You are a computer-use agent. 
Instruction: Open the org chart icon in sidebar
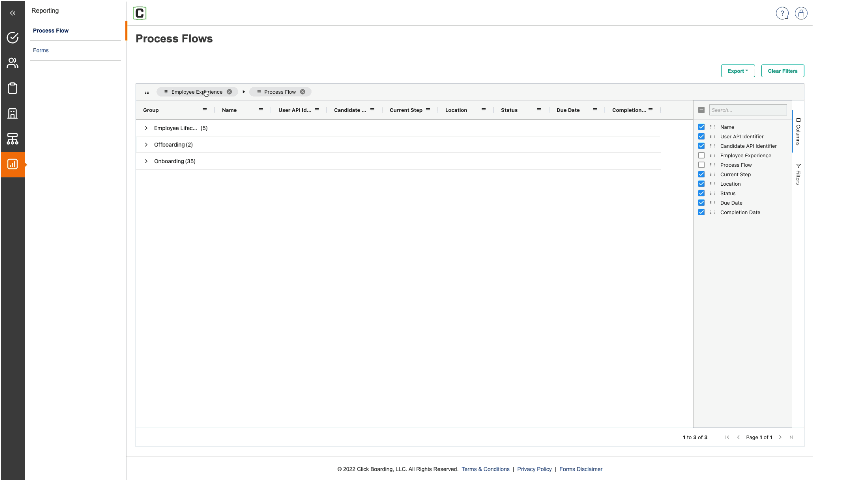(12, 138)
